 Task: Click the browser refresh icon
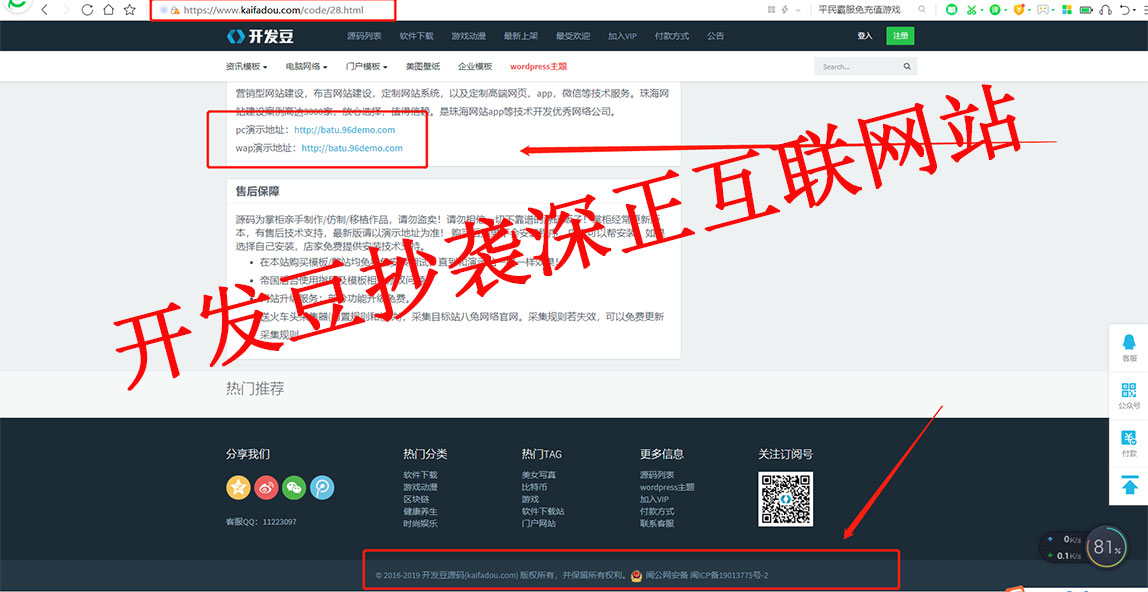tap(87, 10)
